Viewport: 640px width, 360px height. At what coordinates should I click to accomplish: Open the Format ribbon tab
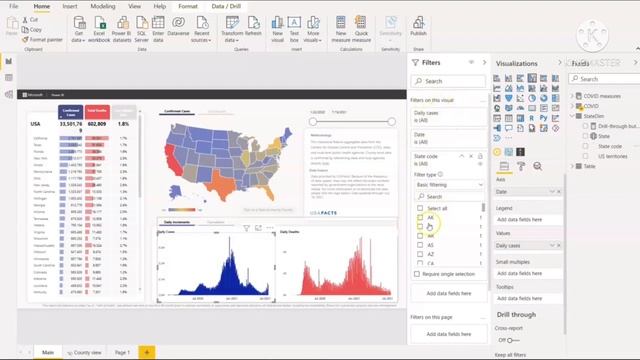[x=188, y=6]
